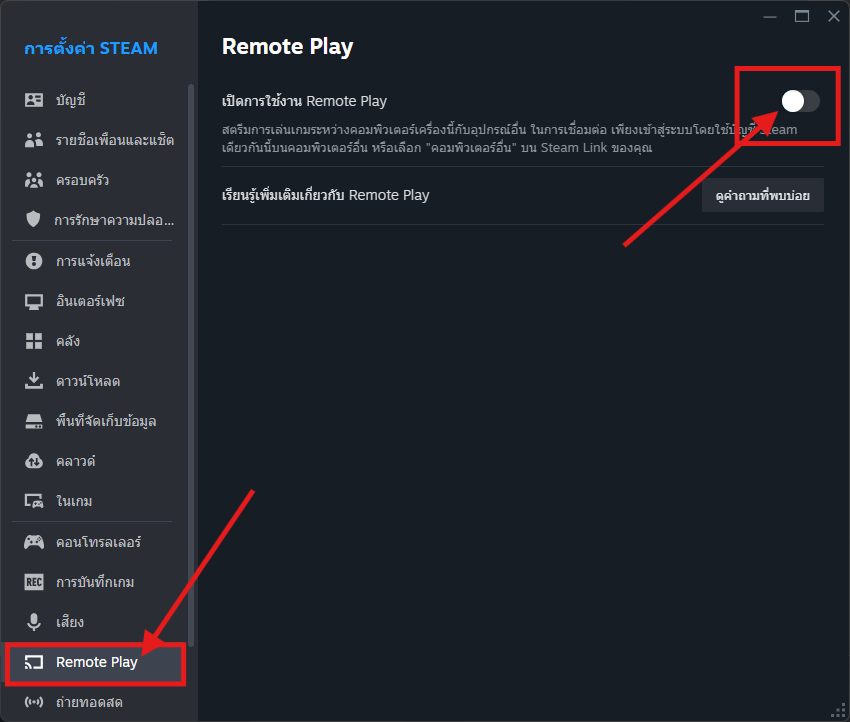Maximize the Steam settings window

click(801, 16)
